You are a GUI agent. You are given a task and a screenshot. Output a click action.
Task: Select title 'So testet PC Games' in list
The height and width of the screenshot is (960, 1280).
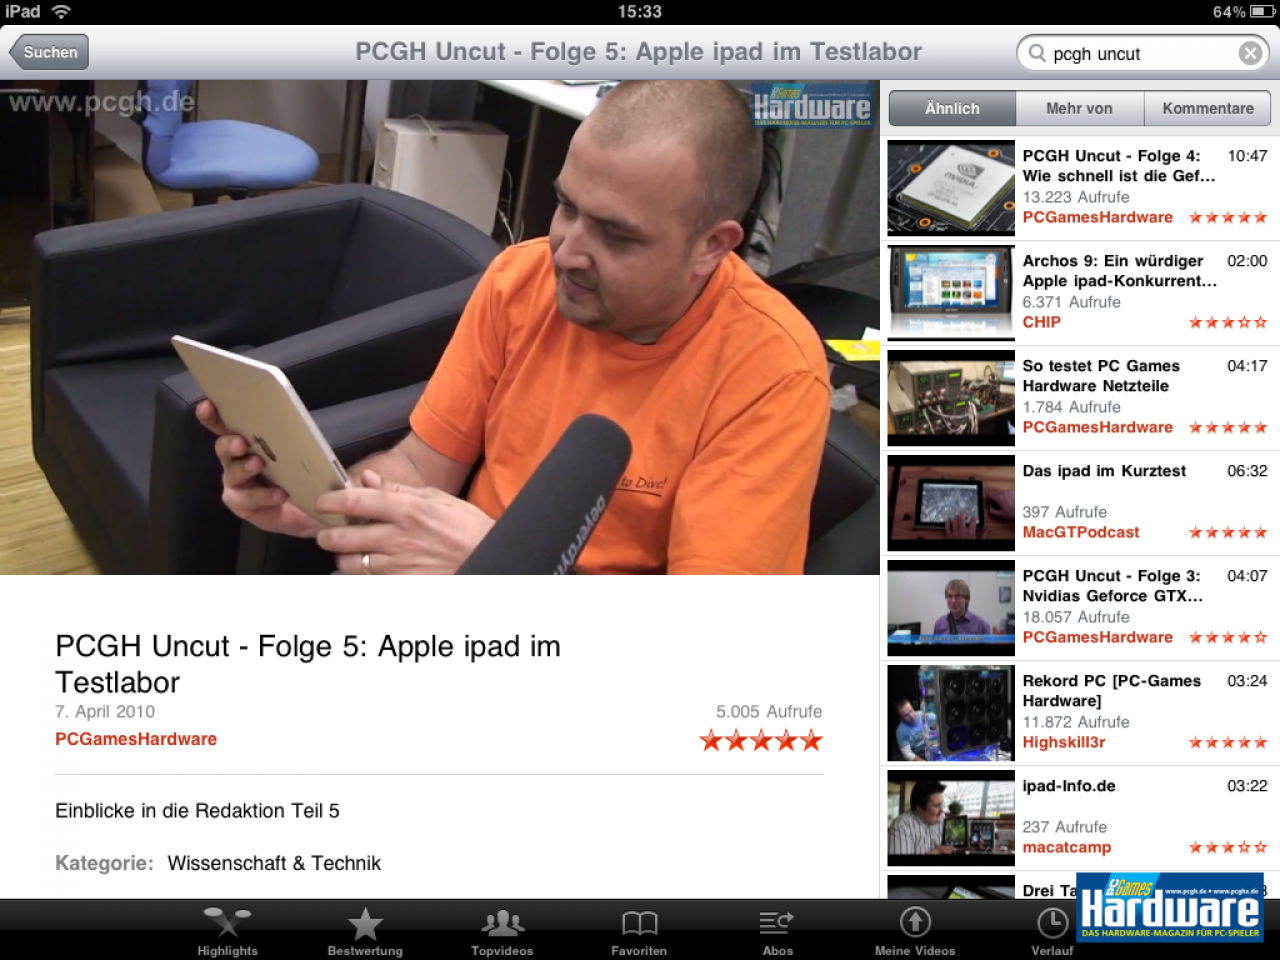1101,366
